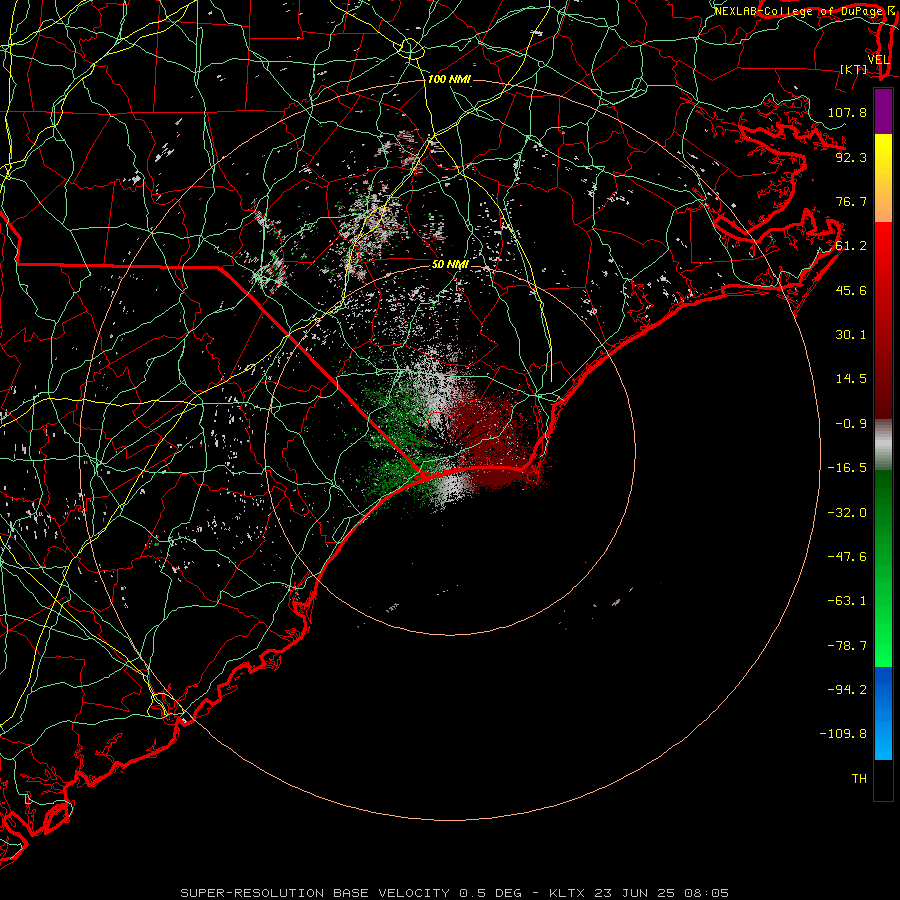Click the 61.2 legend value

(x=851, y=246)
